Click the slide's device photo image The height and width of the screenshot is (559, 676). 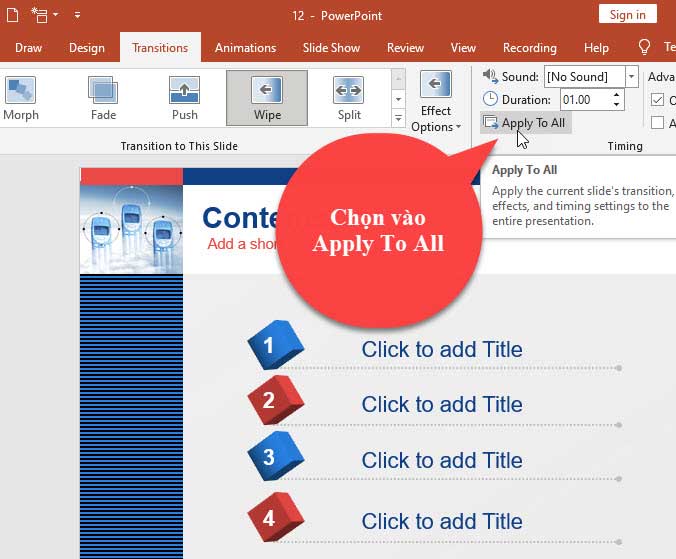(x=131, y=230)
